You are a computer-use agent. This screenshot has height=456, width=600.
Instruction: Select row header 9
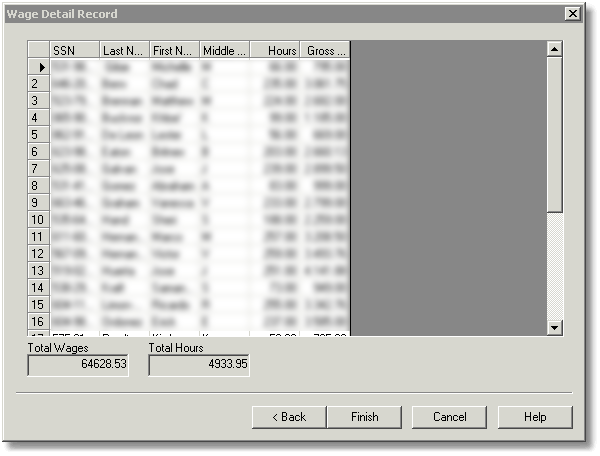click(39, 203)
